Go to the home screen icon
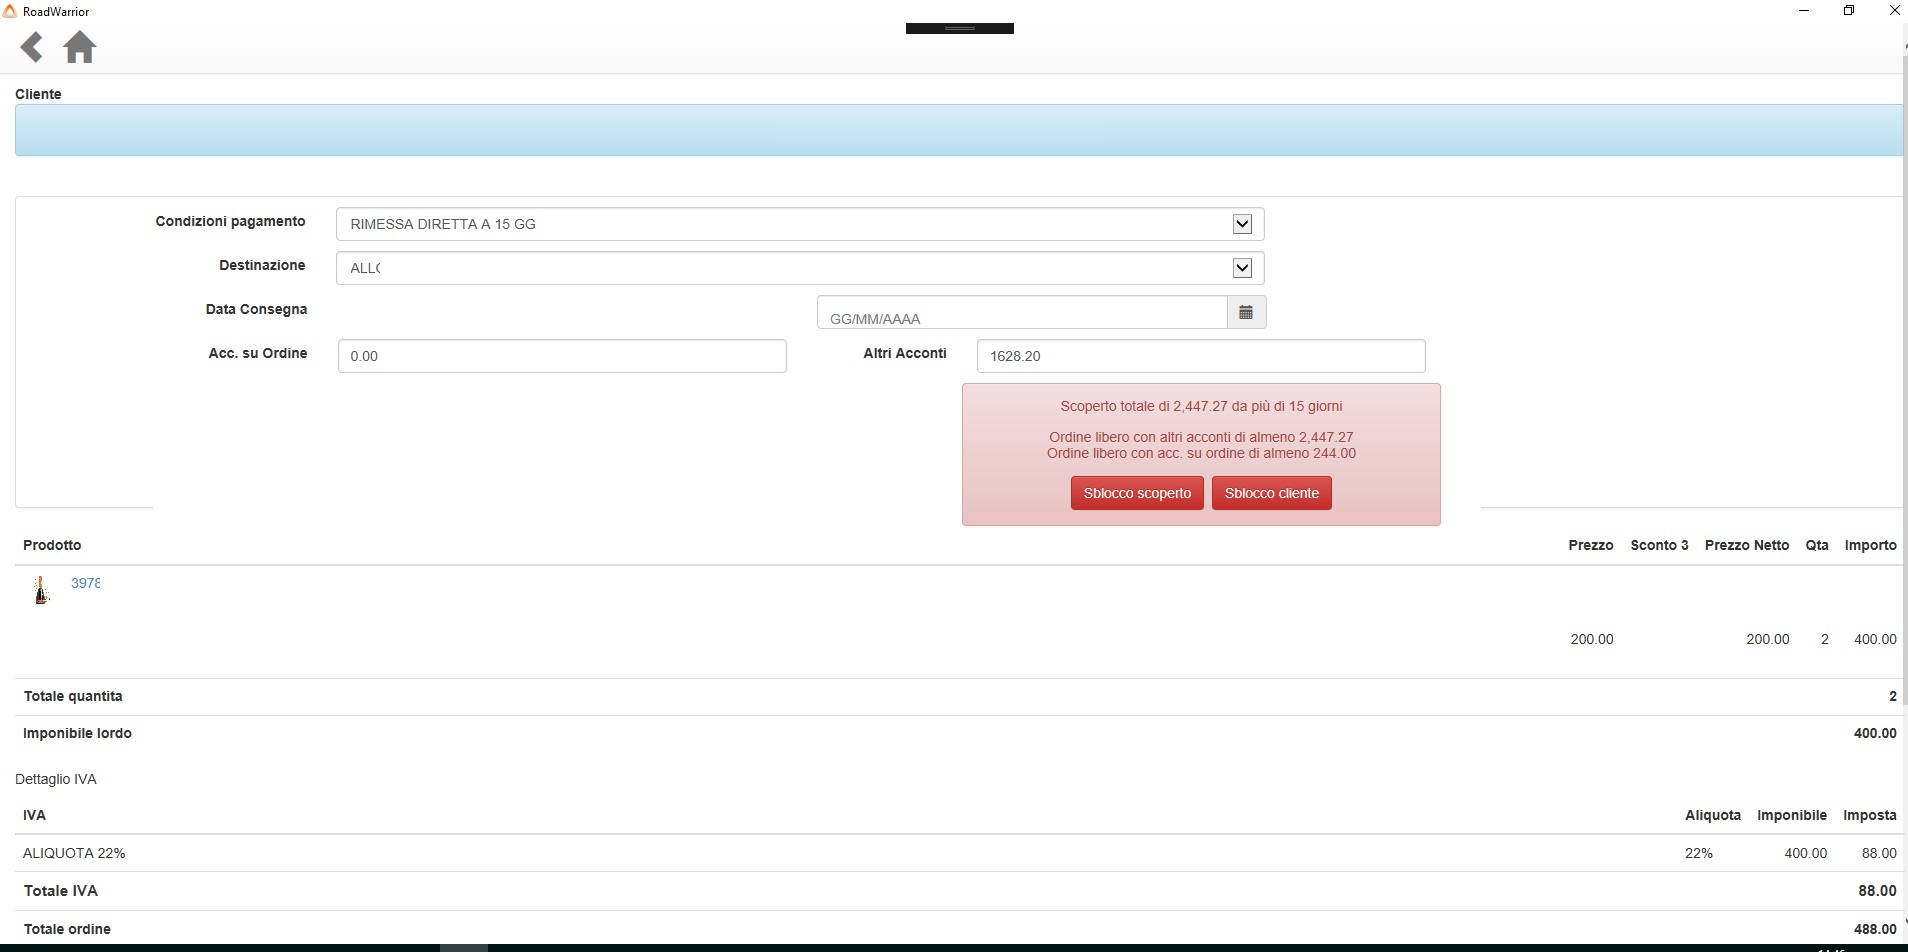This screenshot has width=1908, height=952. [79, 47]
